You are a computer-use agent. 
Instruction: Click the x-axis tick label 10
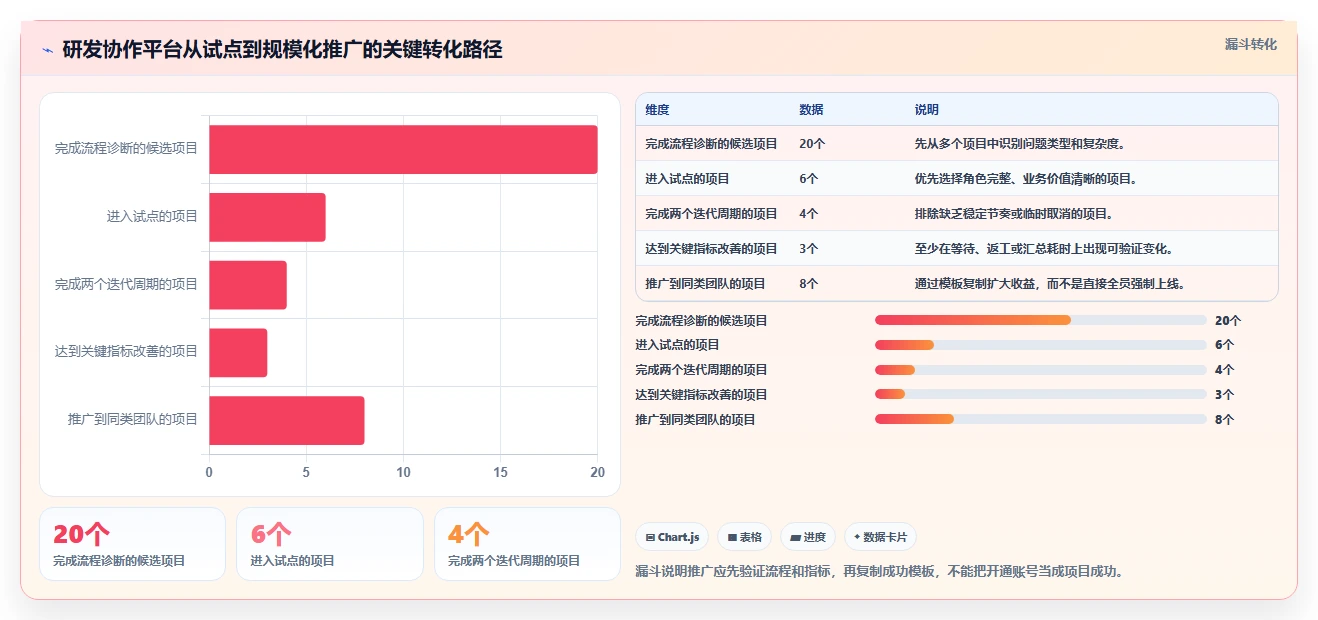(403, 472)
